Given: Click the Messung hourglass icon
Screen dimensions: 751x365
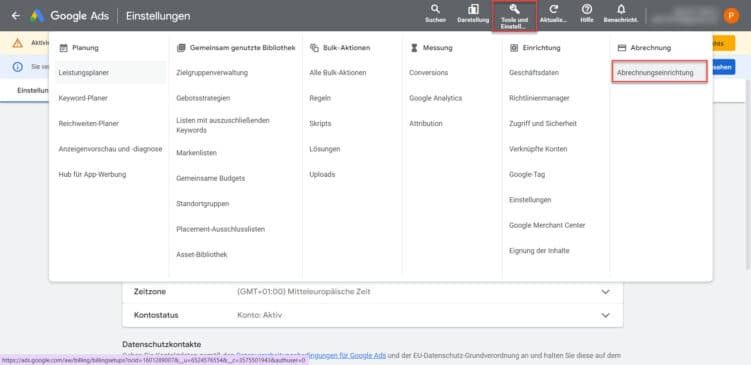Looking at the screenshot, I should click(414, 48).
